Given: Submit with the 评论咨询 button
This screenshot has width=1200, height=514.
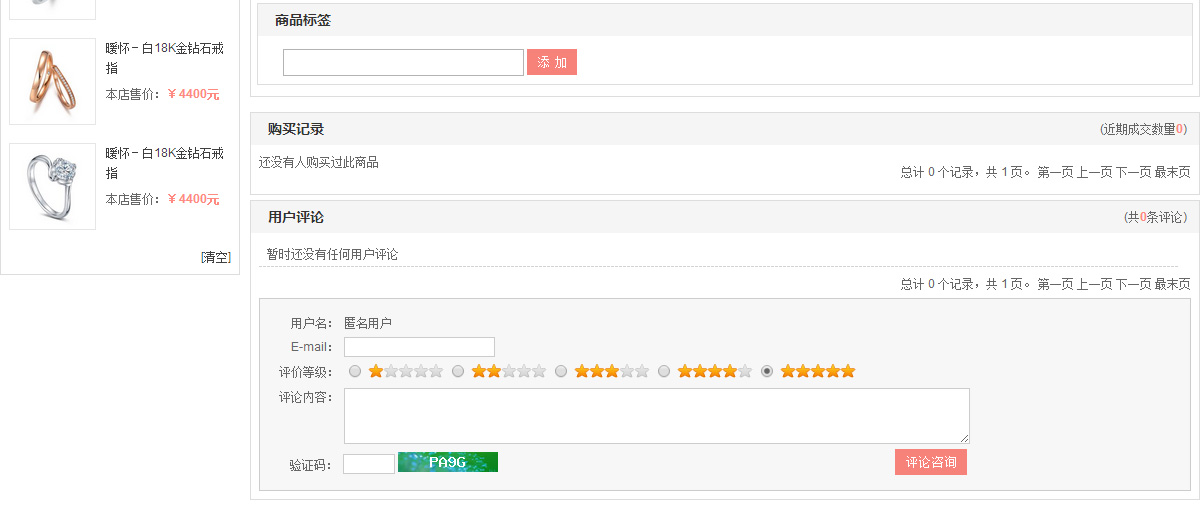Looking at the screenshot, I should point(931,462).
